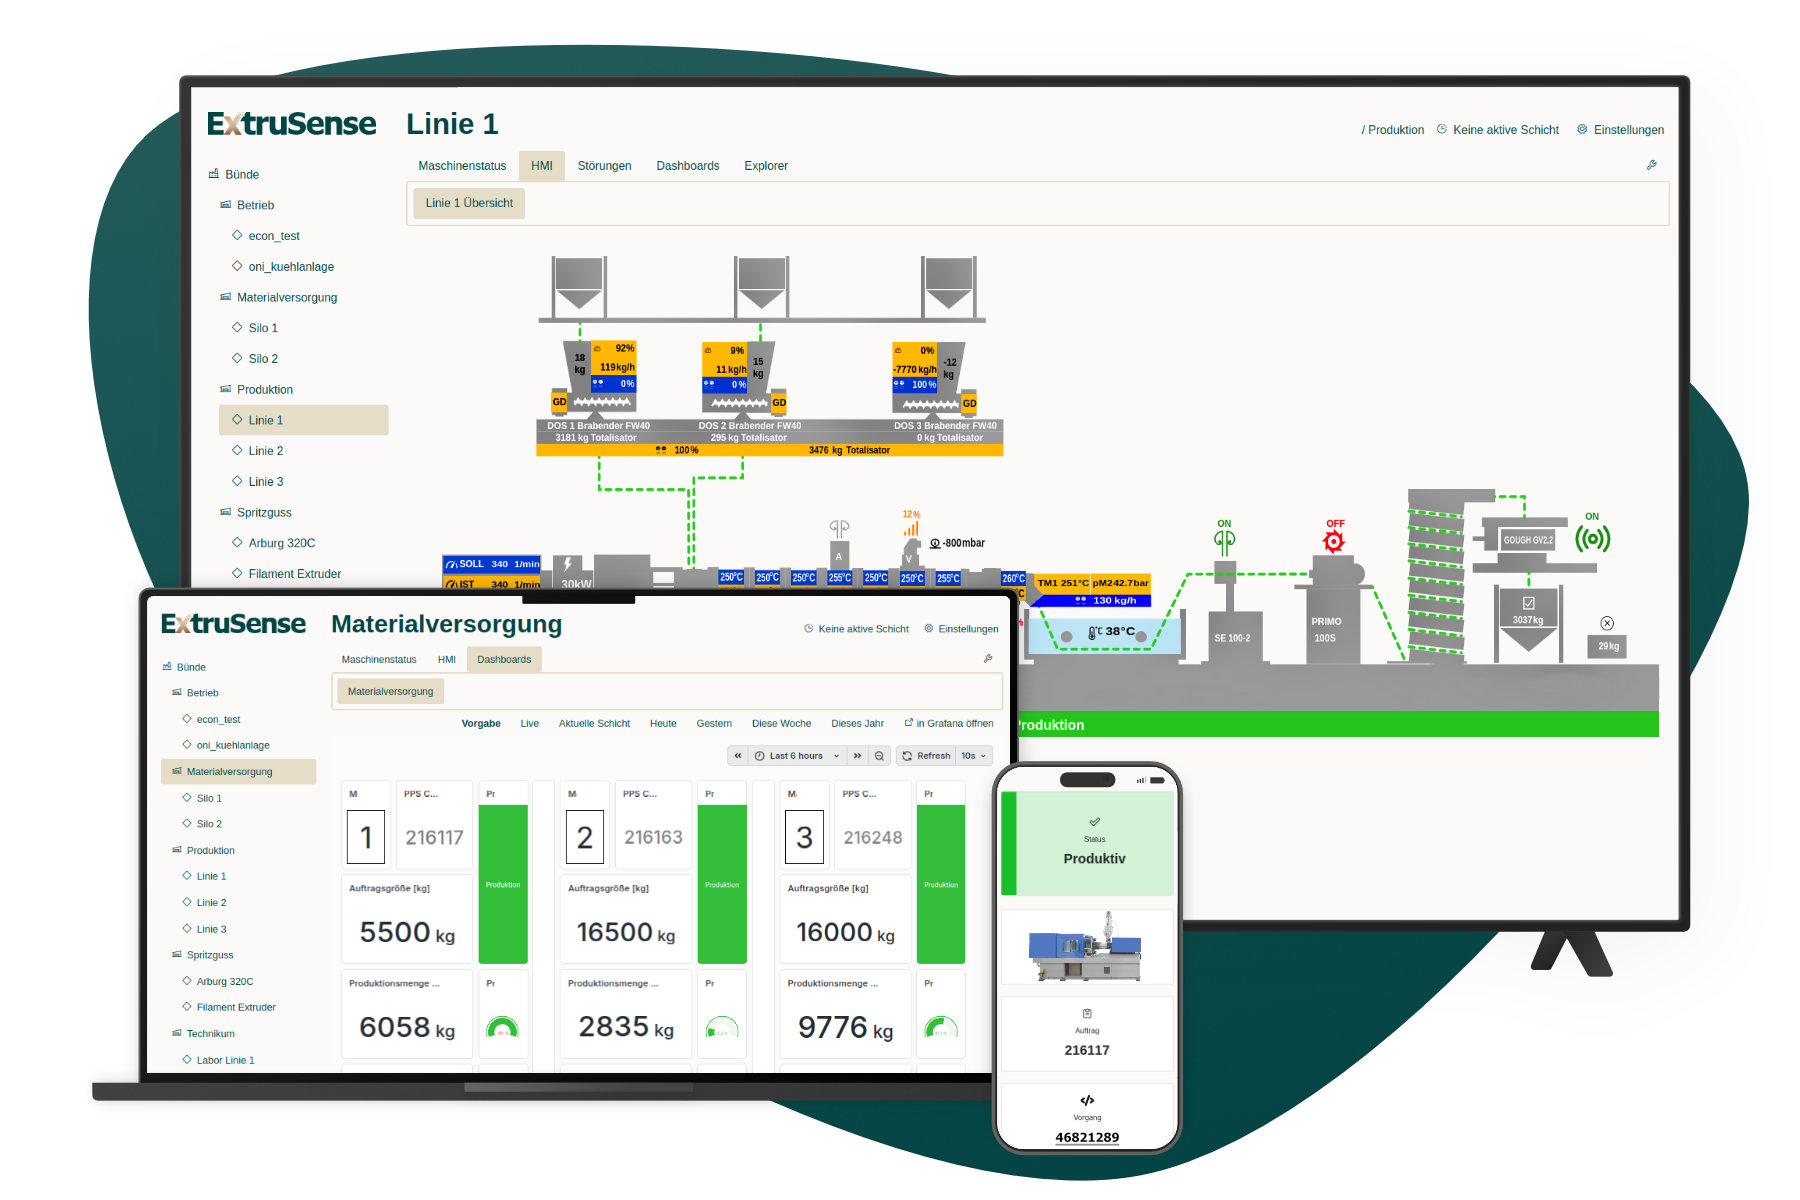Click the 'DOS 2 Brabender FW40' label

750,426
